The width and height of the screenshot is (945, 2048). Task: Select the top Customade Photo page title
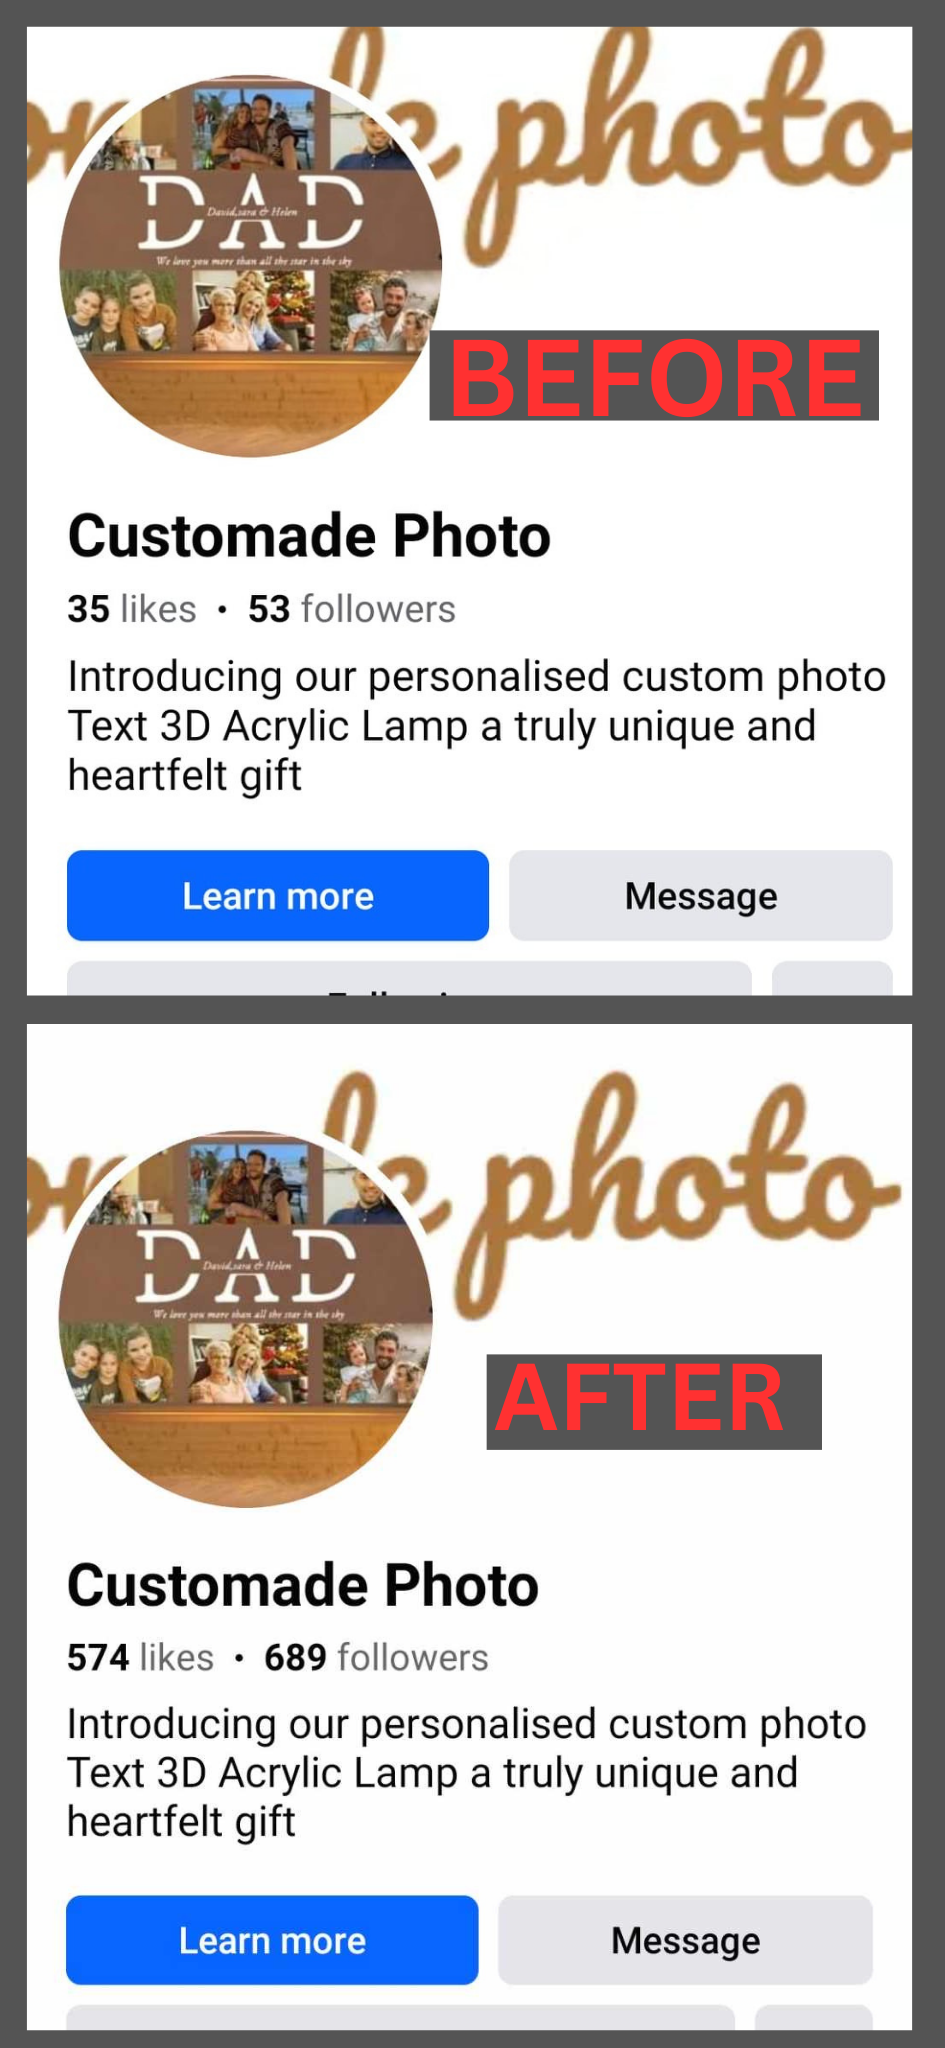point(309,536)
